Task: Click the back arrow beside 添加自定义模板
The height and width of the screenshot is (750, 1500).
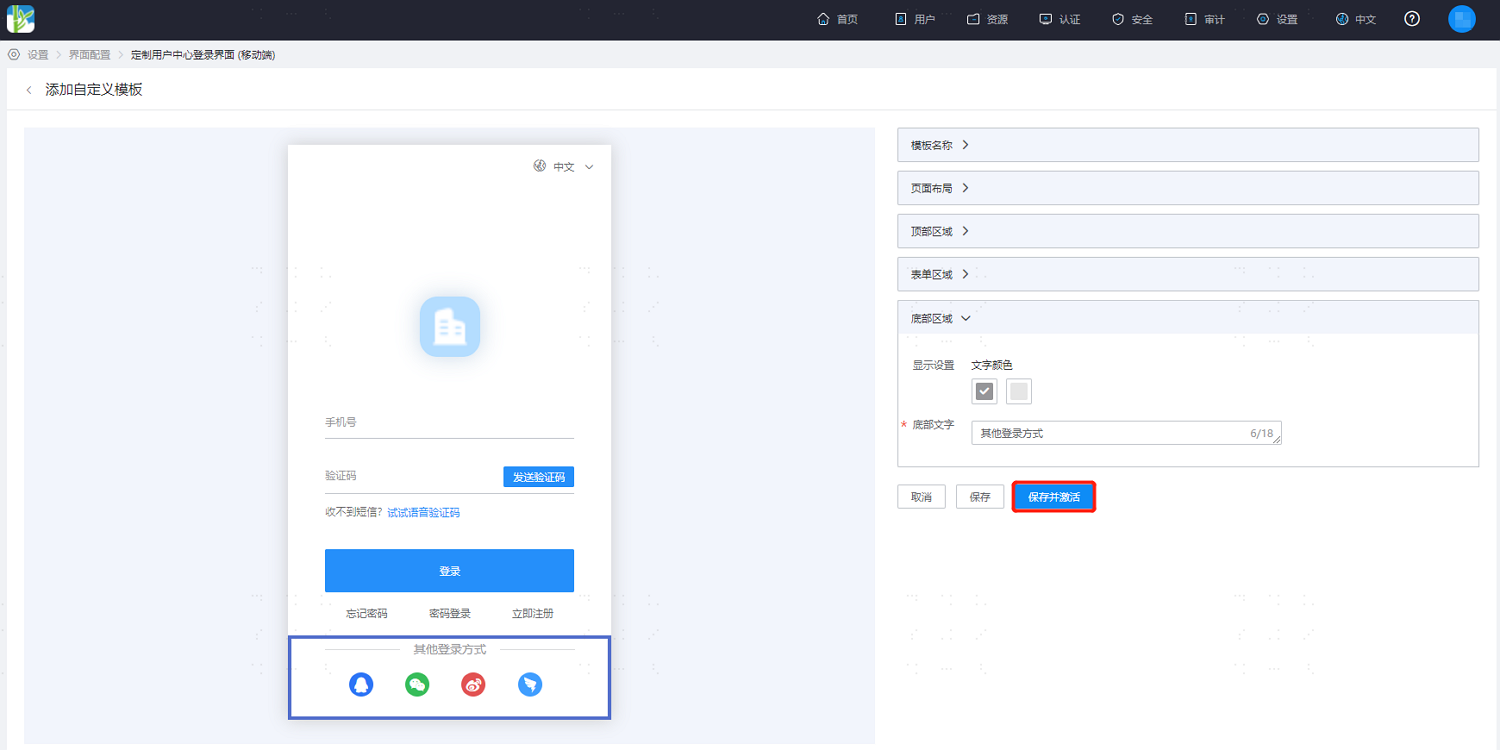Action: pyautogui.click(x=29, y=90)
